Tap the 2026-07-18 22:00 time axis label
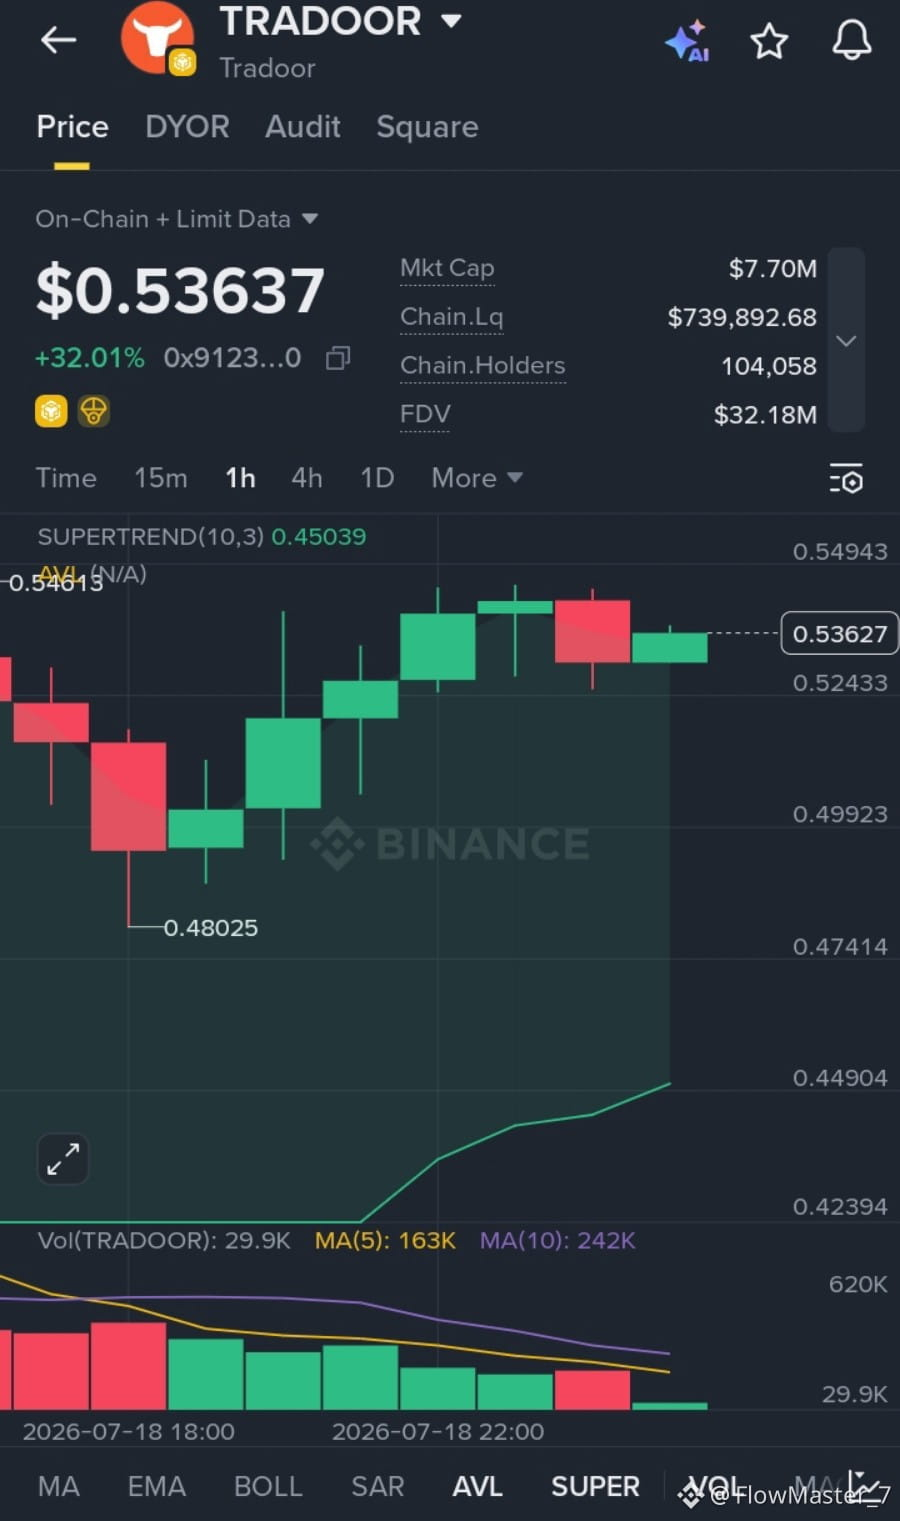The width and height of the screenshot is (900, 1521). pos(438,1432)
